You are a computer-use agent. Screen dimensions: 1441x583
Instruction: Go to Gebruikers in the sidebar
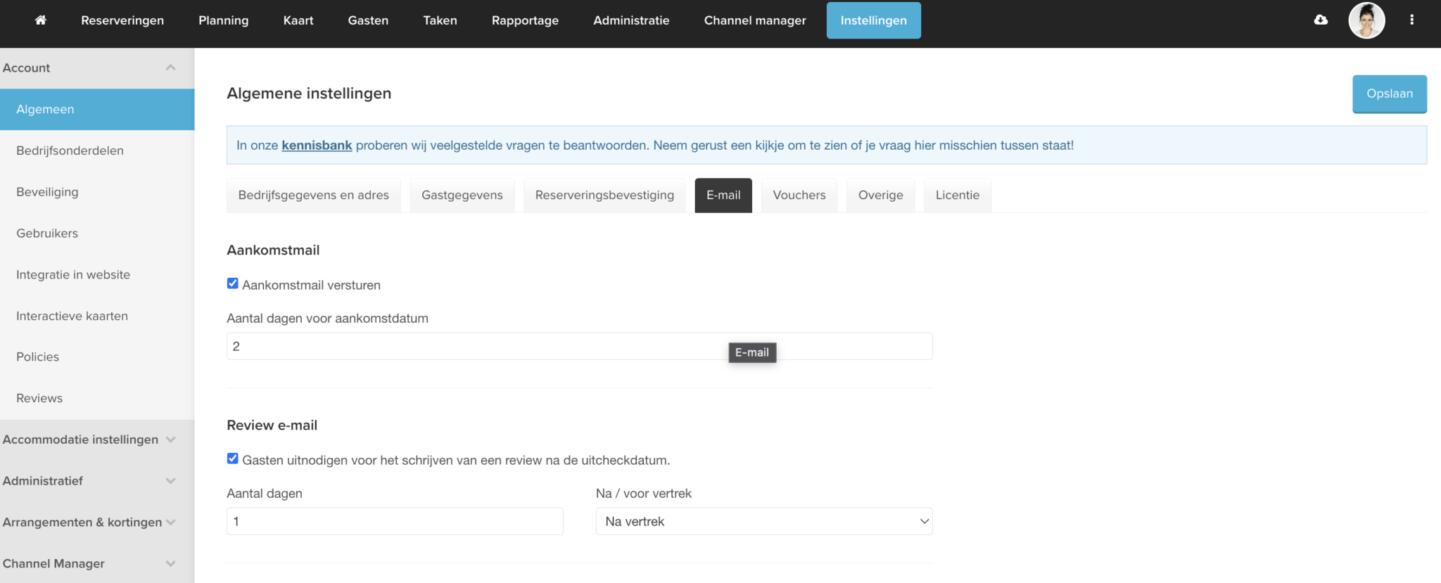pos(47,233)
